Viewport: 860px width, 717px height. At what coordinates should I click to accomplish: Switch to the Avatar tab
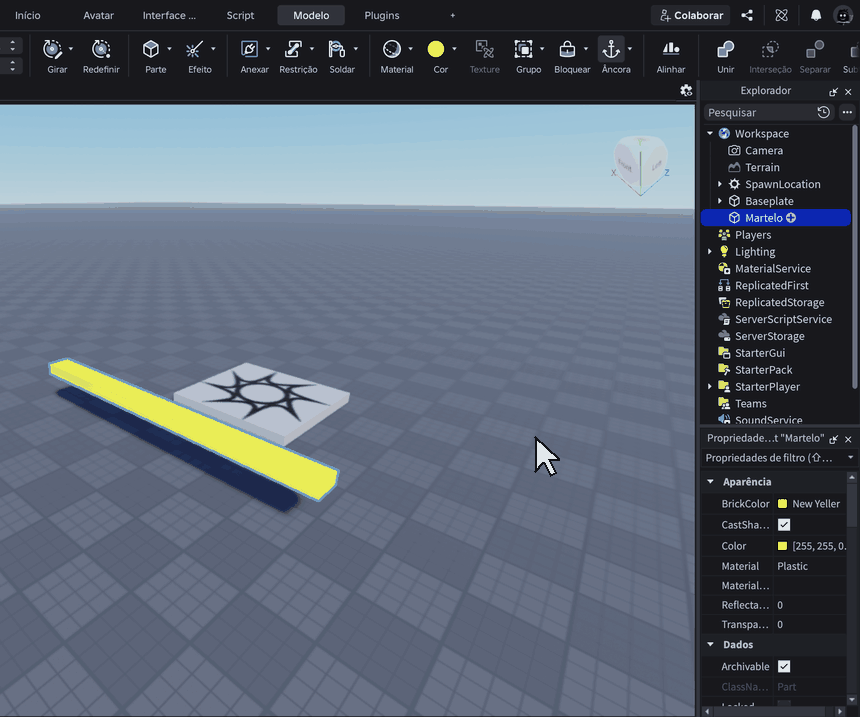pos(99,15)
